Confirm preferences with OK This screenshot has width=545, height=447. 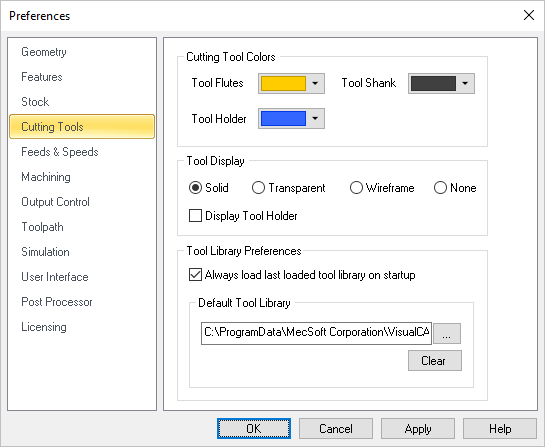(254, 429)
